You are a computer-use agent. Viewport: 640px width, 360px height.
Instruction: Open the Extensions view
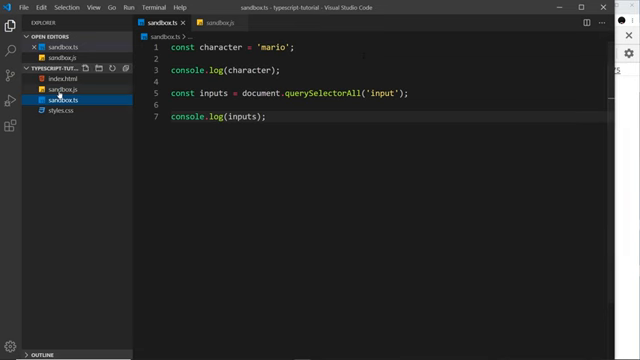[10, 126]
